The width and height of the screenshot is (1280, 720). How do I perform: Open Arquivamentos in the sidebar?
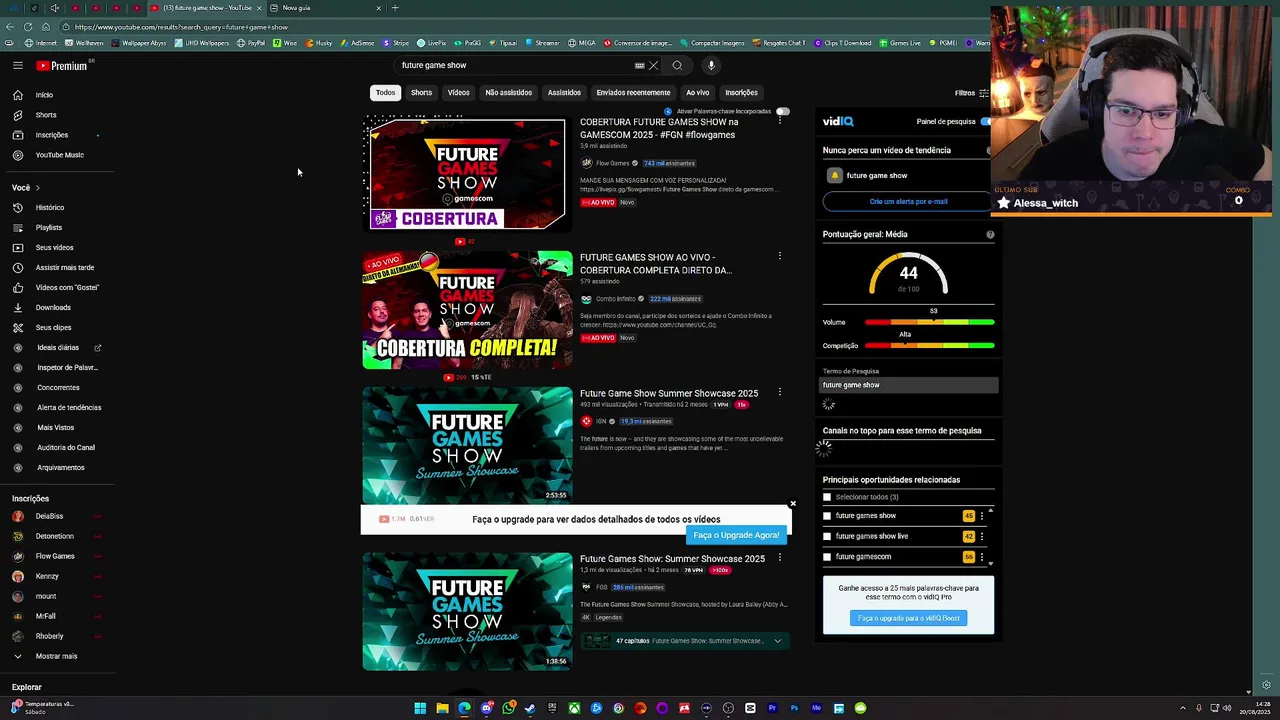[x=61, y=468]
